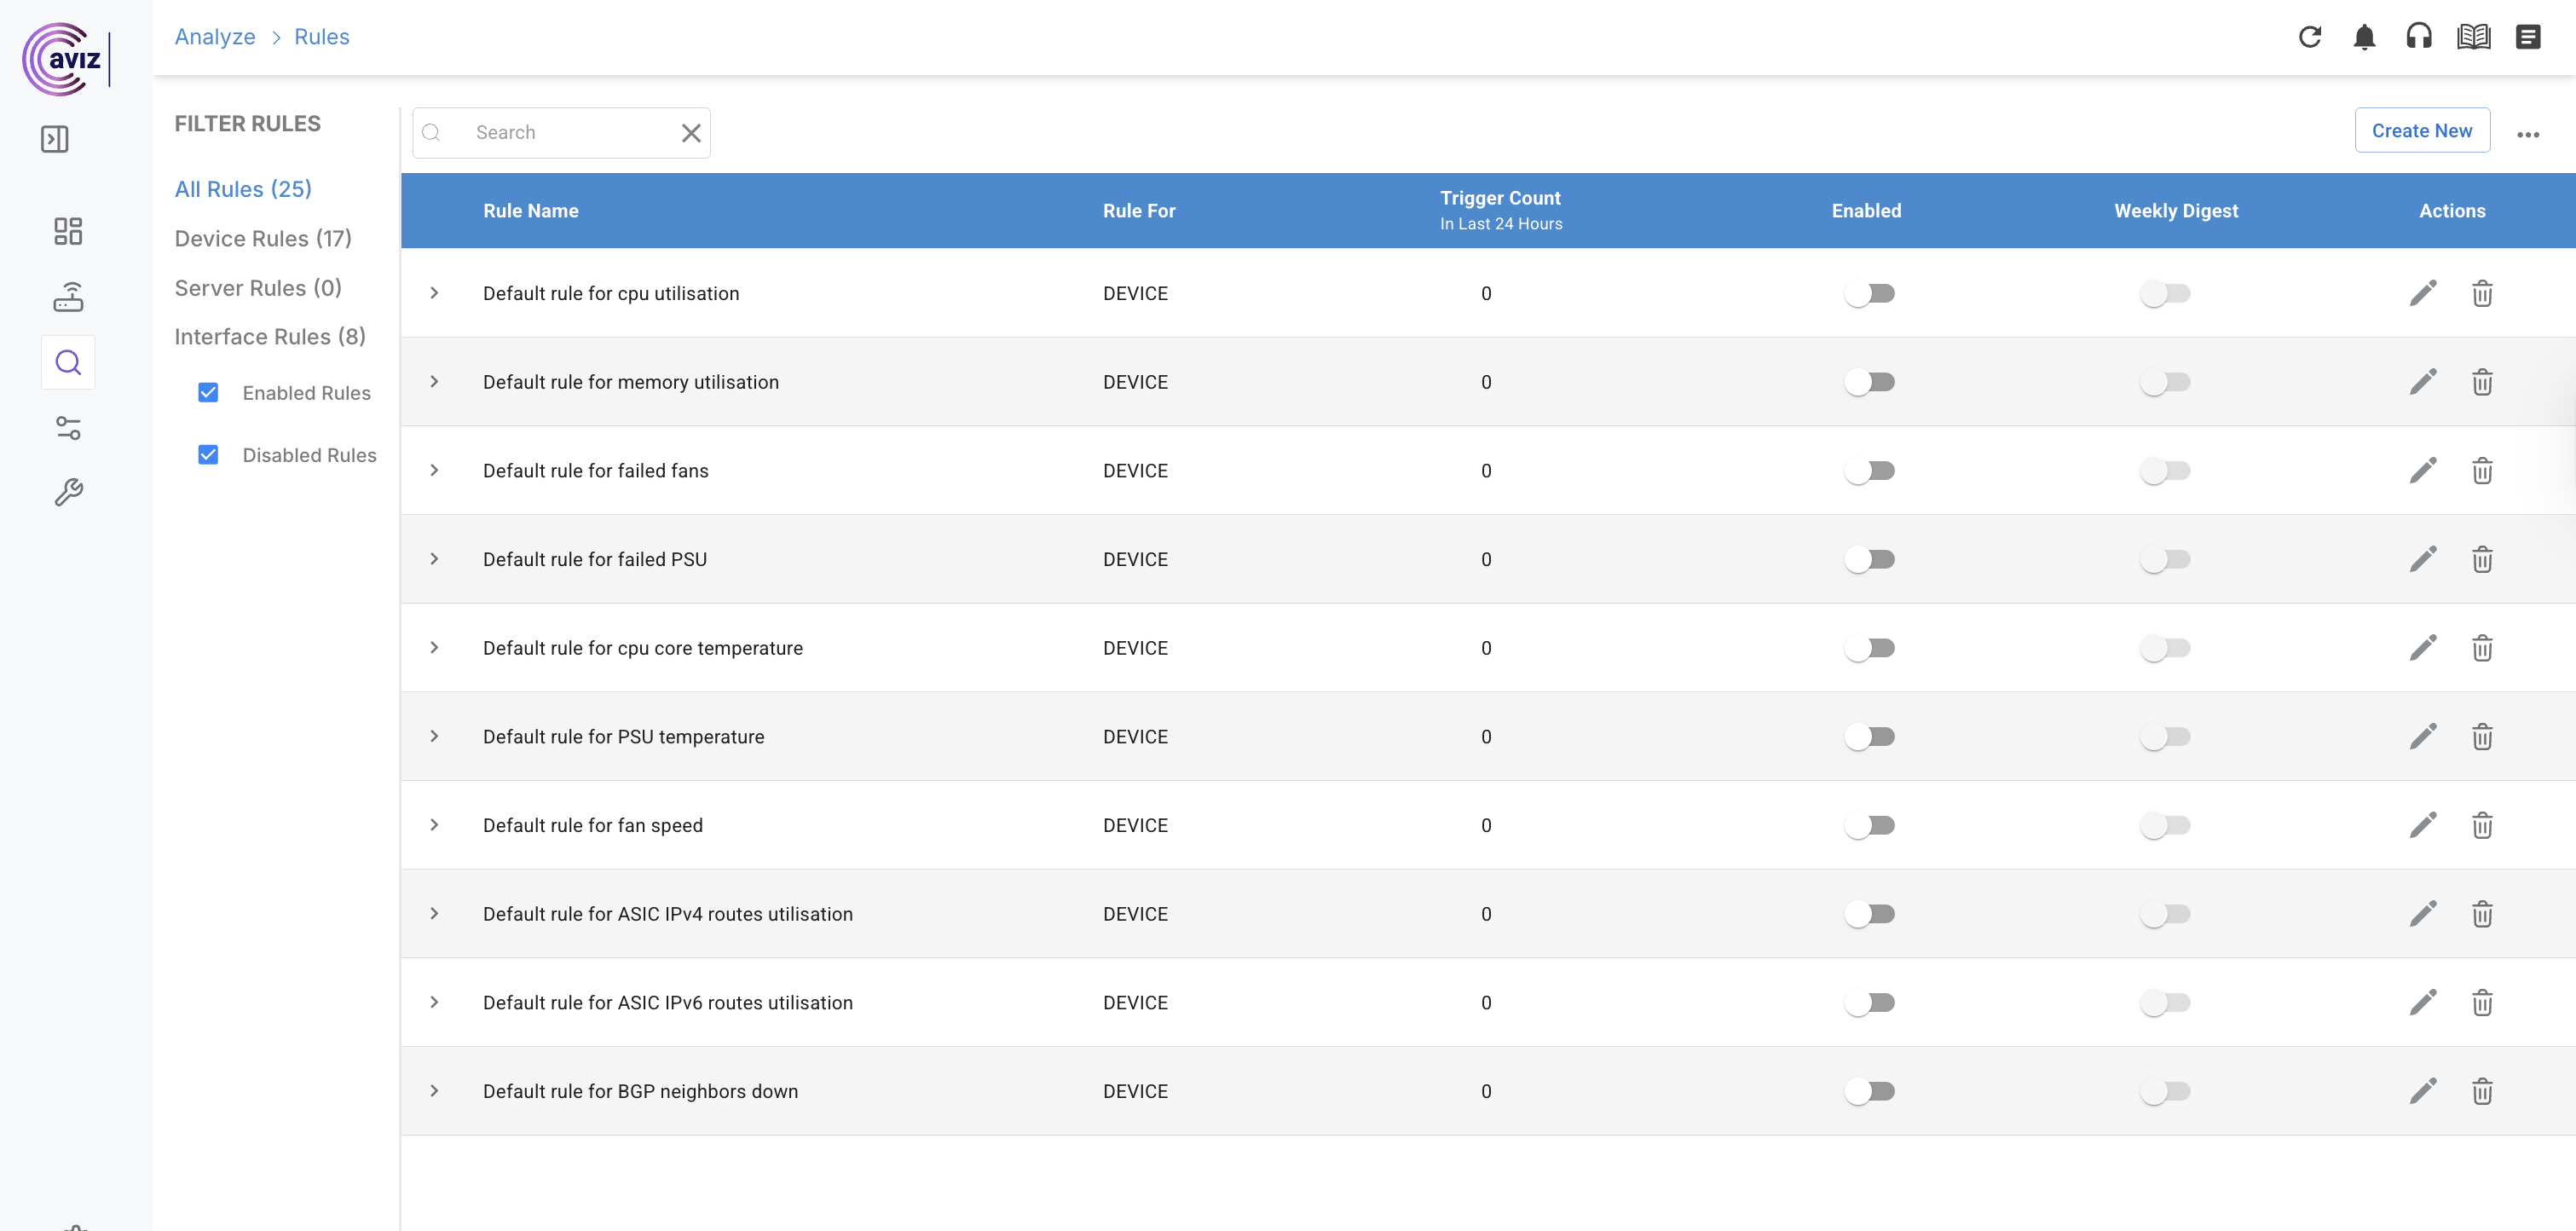Edit the failed fans rule

point(2422,471)
